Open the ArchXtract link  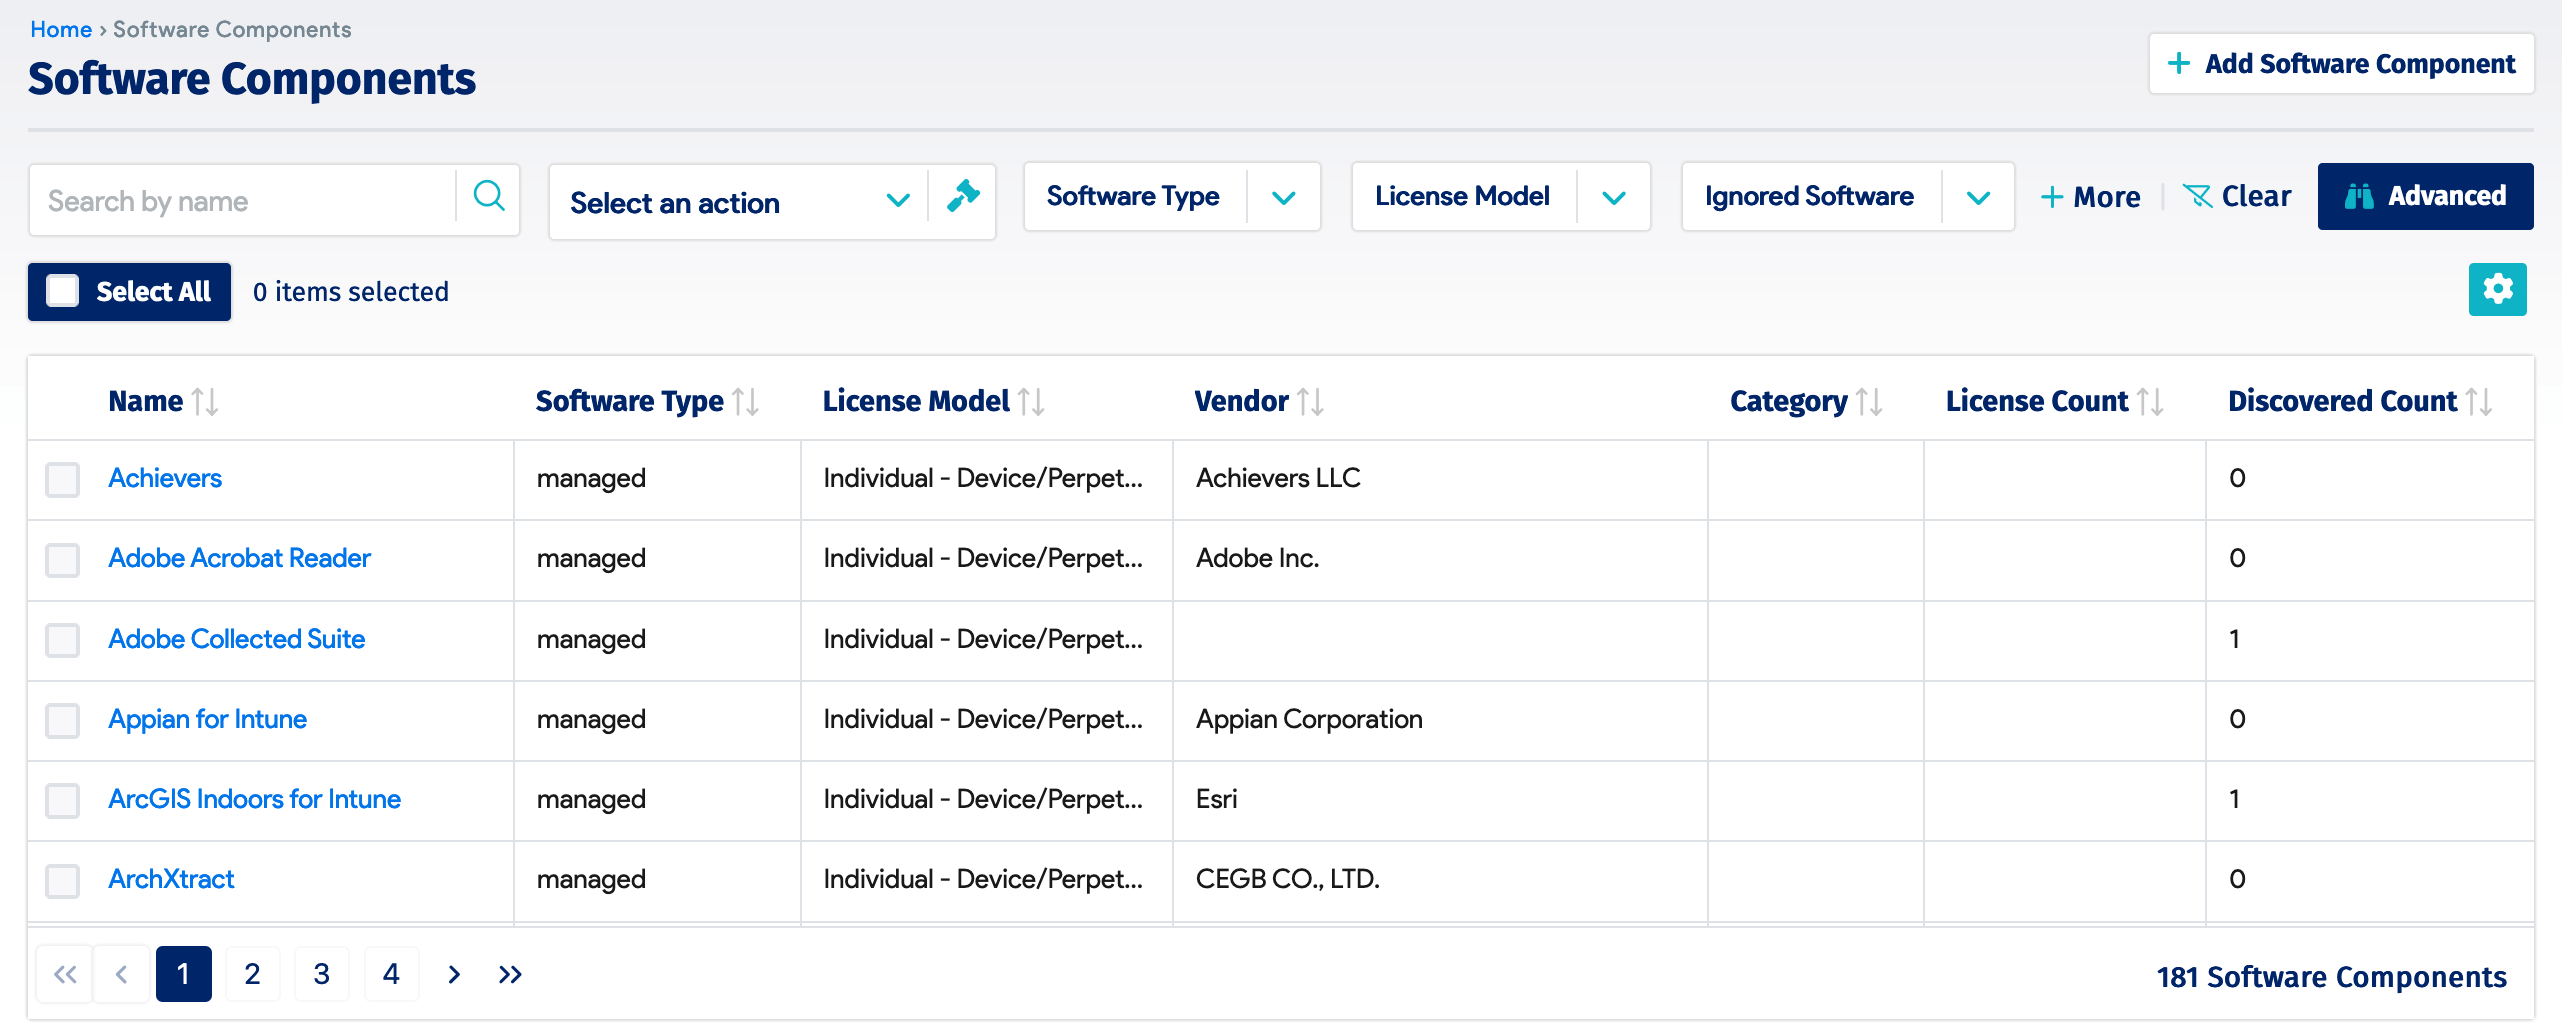171,879
